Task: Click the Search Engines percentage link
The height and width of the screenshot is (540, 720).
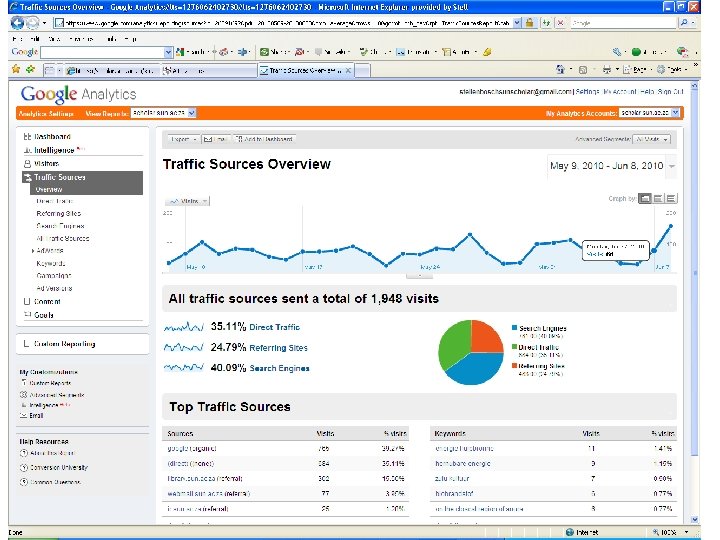Action: (279, 368)
